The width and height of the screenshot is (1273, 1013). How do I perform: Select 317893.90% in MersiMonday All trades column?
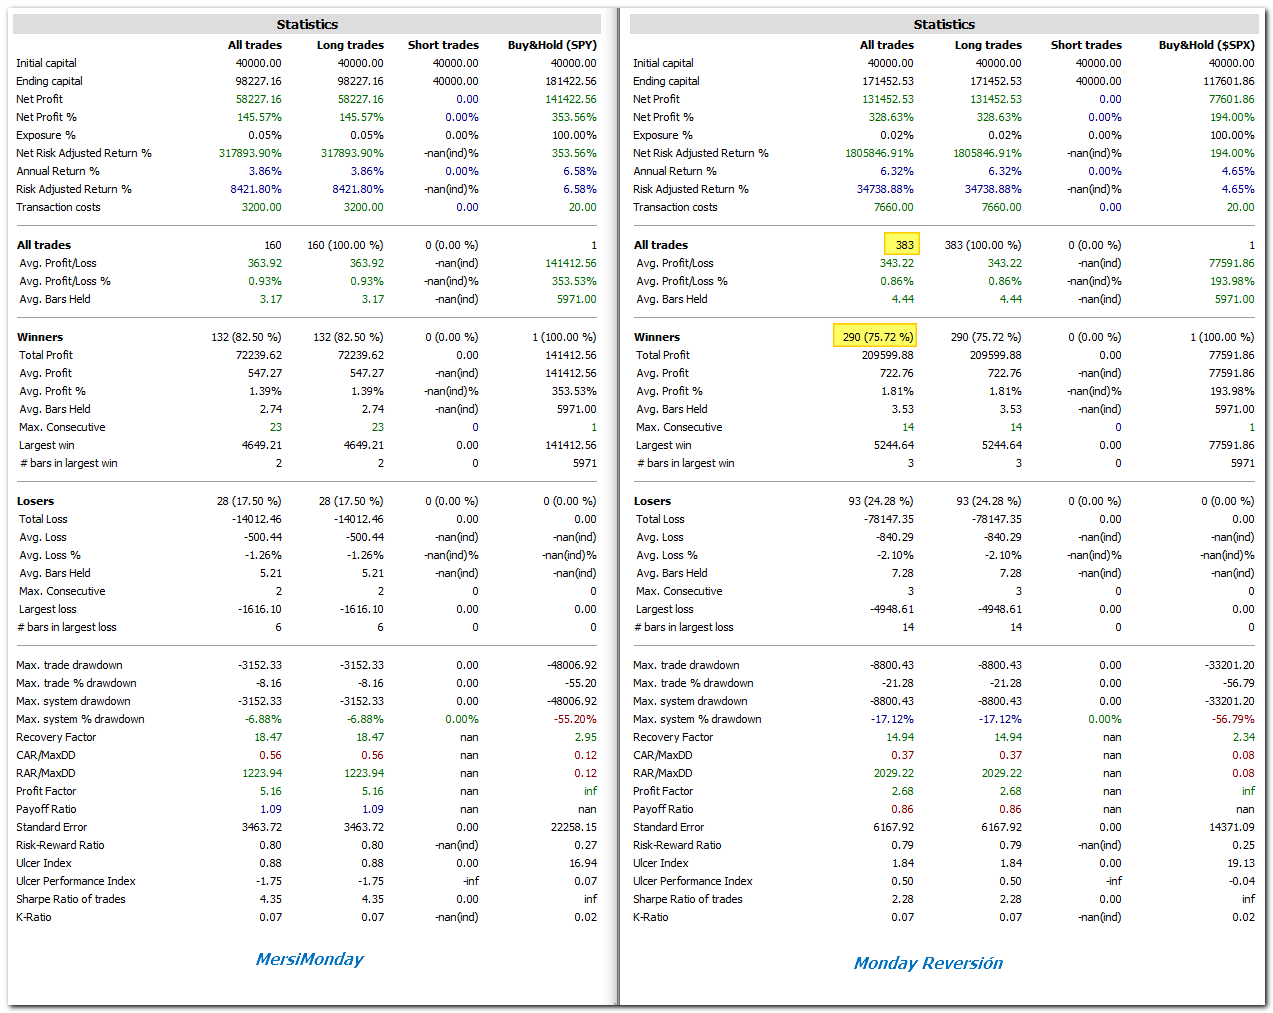click(250, 153)
